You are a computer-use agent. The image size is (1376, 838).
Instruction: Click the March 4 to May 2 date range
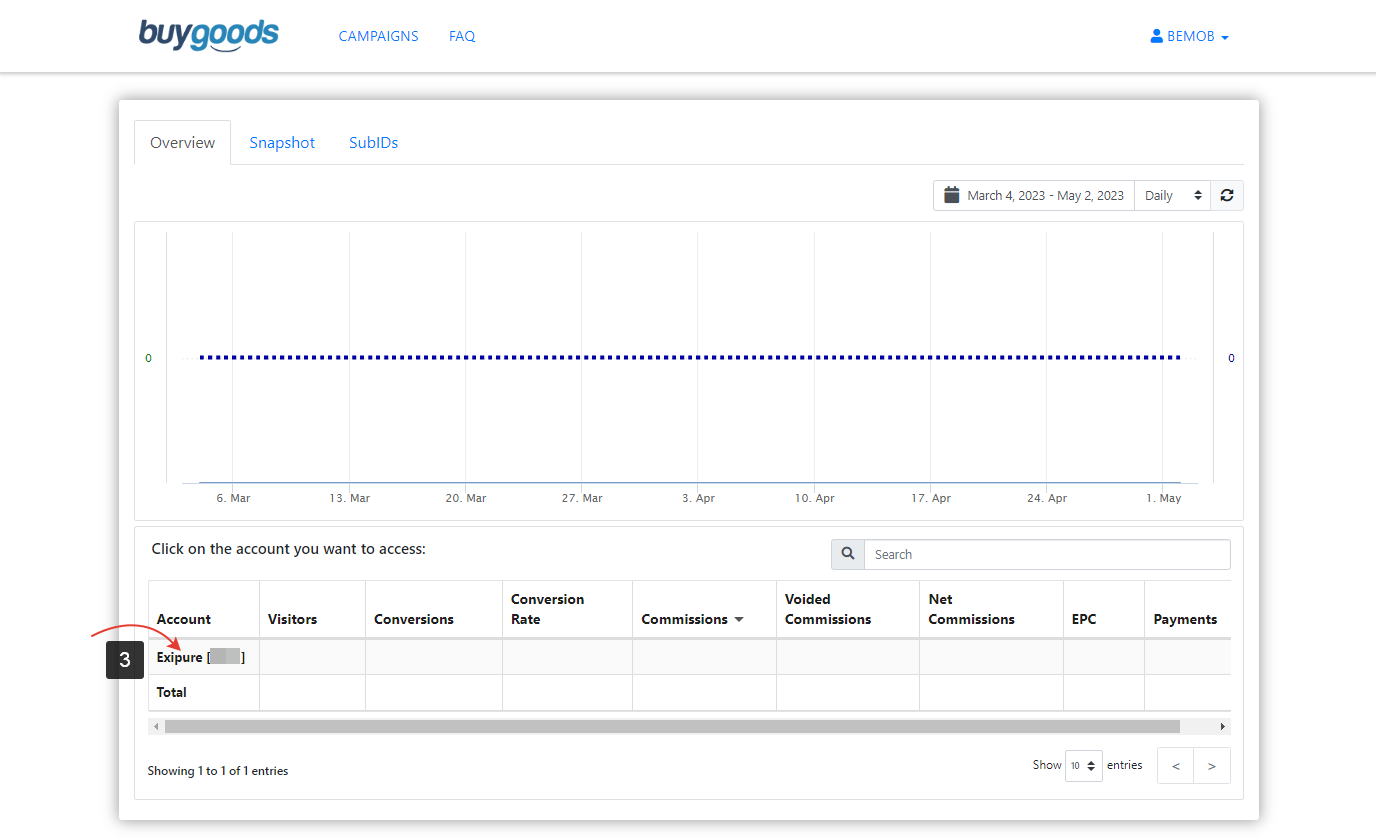pyautogui.click(x=1044, y=195)
